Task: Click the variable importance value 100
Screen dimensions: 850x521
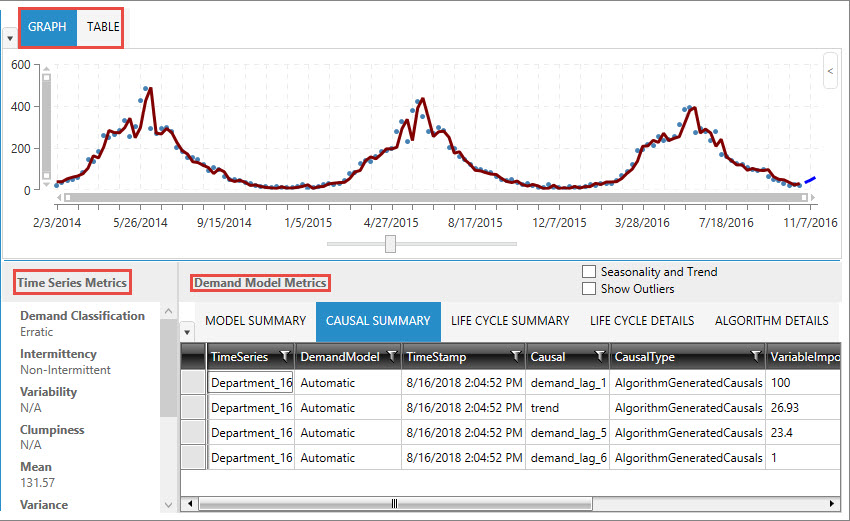Action: point(781,383)
